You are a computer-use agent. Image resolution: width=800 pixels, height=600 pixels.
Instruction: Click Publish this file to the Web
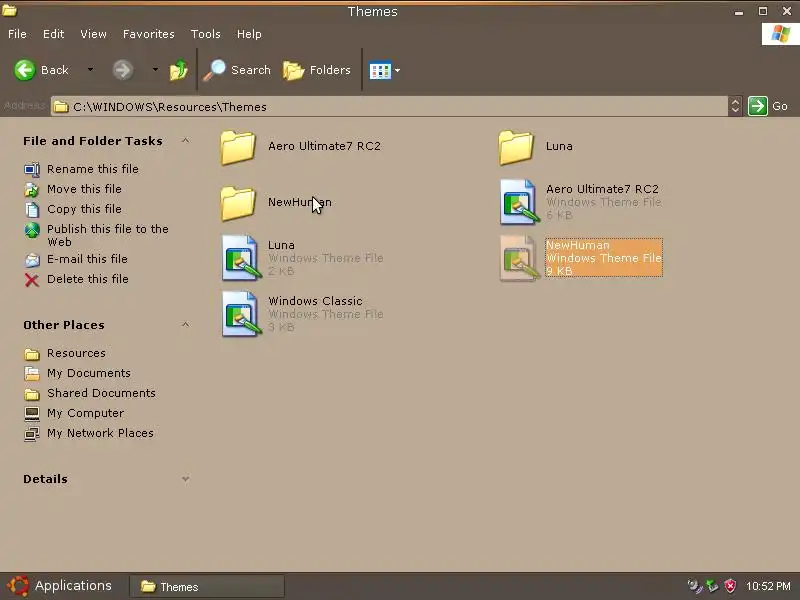pyautogui.click(x=108, y=235)
